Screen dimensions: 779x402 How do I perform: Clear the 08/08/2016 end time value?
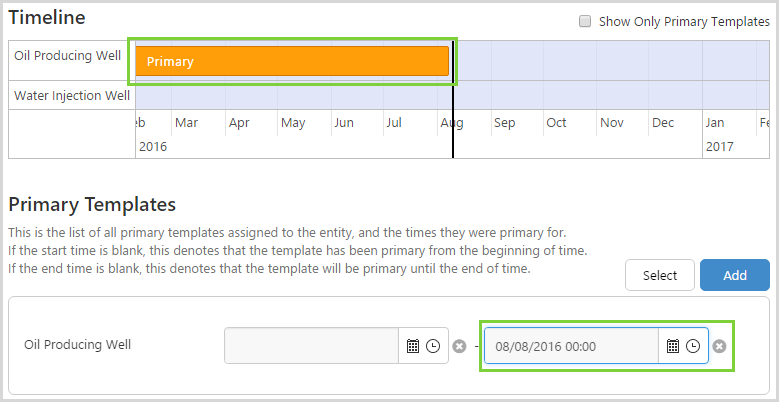tap(719, 346)
